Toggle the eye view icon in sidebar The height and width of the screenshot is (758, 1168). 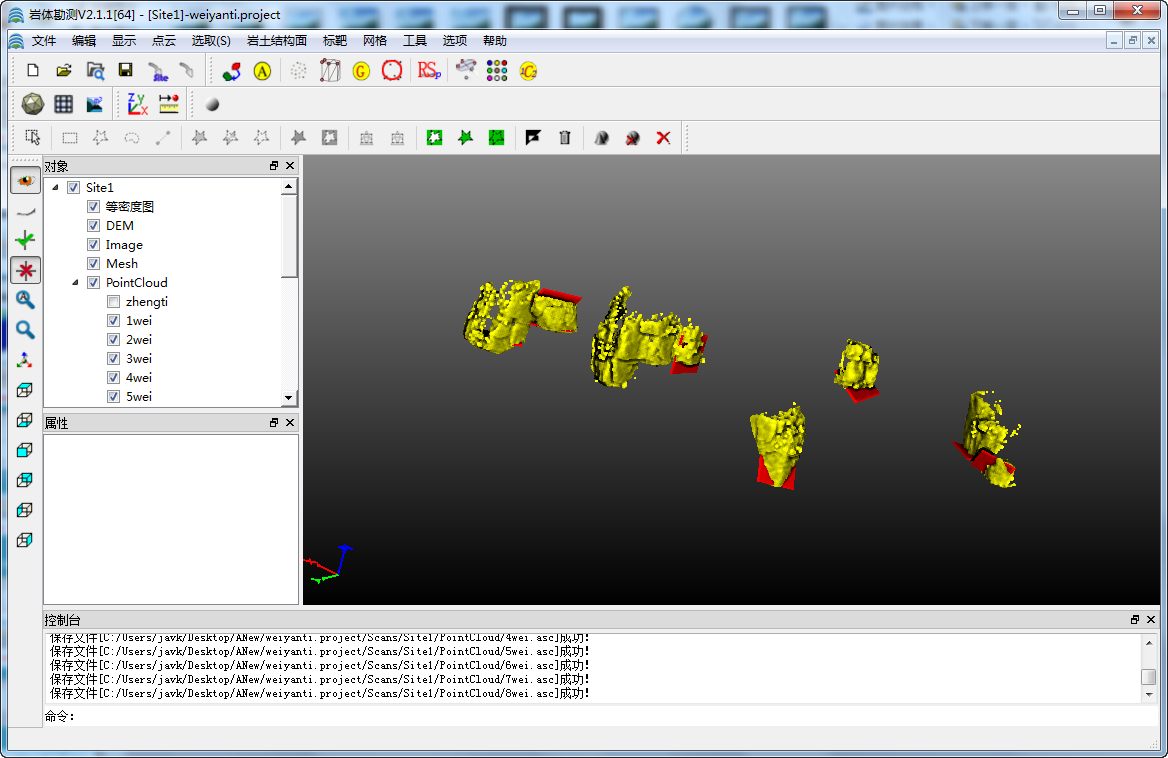[x=25, y=180]
